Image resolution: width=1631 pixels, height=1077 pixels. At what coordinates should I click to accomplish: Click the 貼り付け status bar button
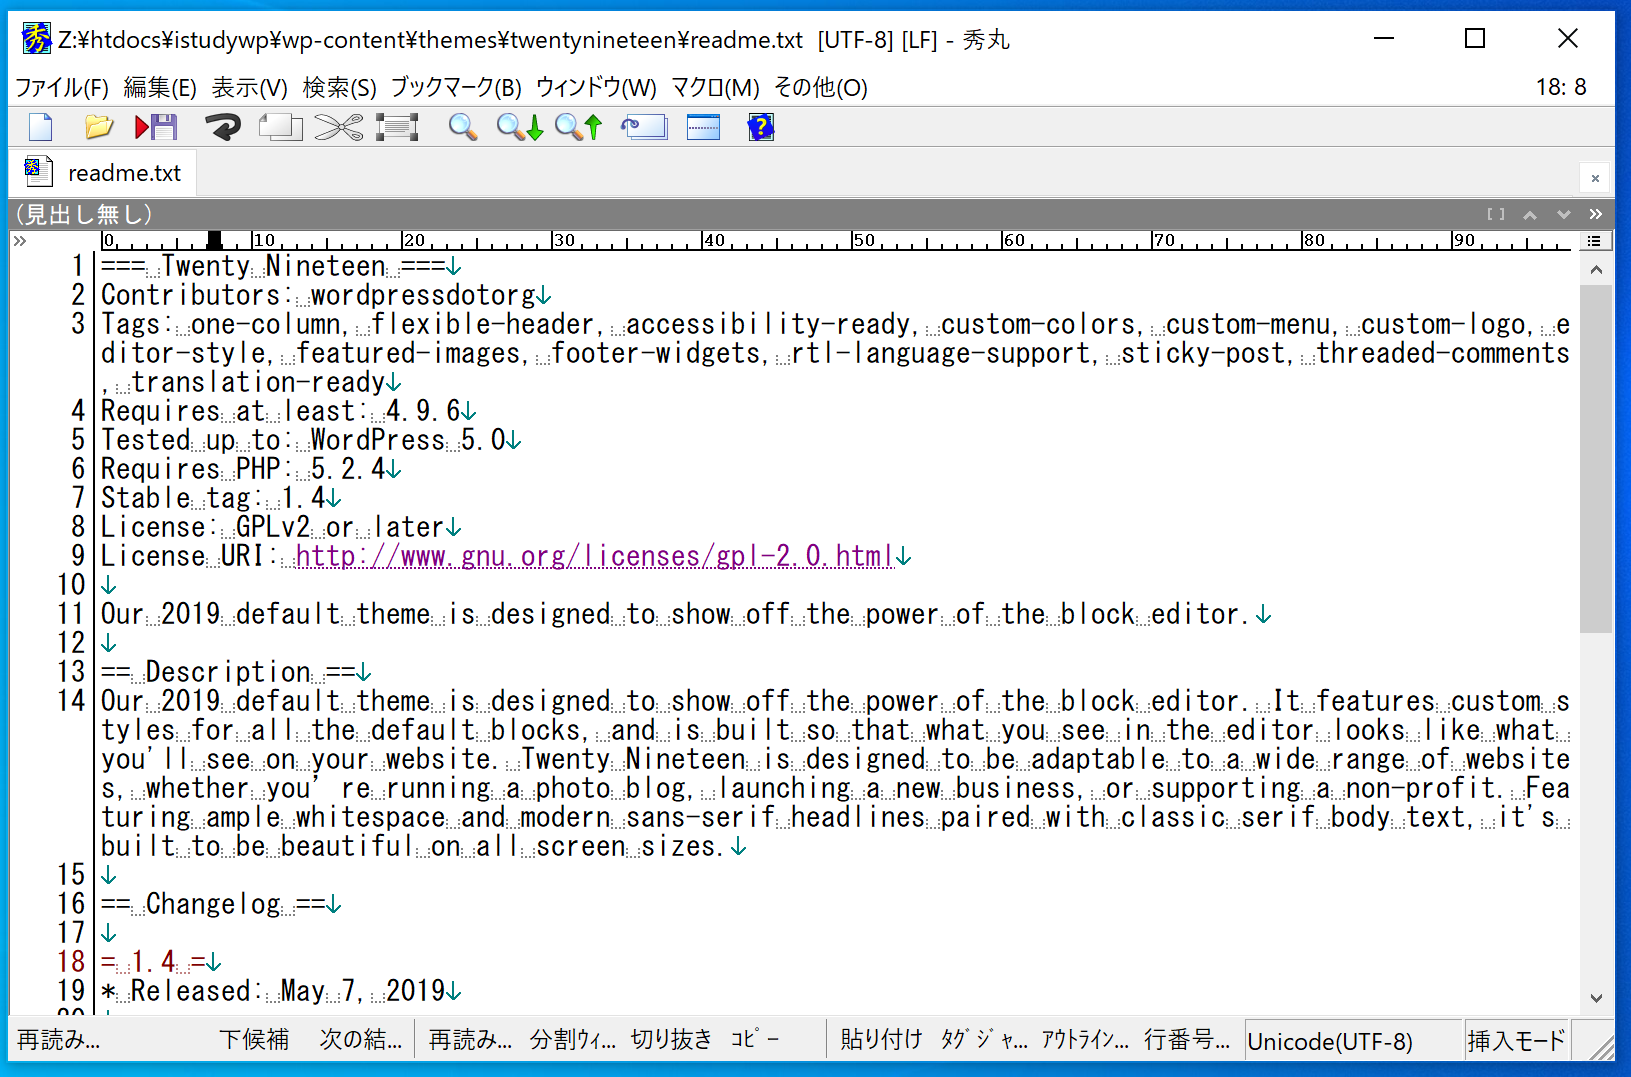(881, 1040)
